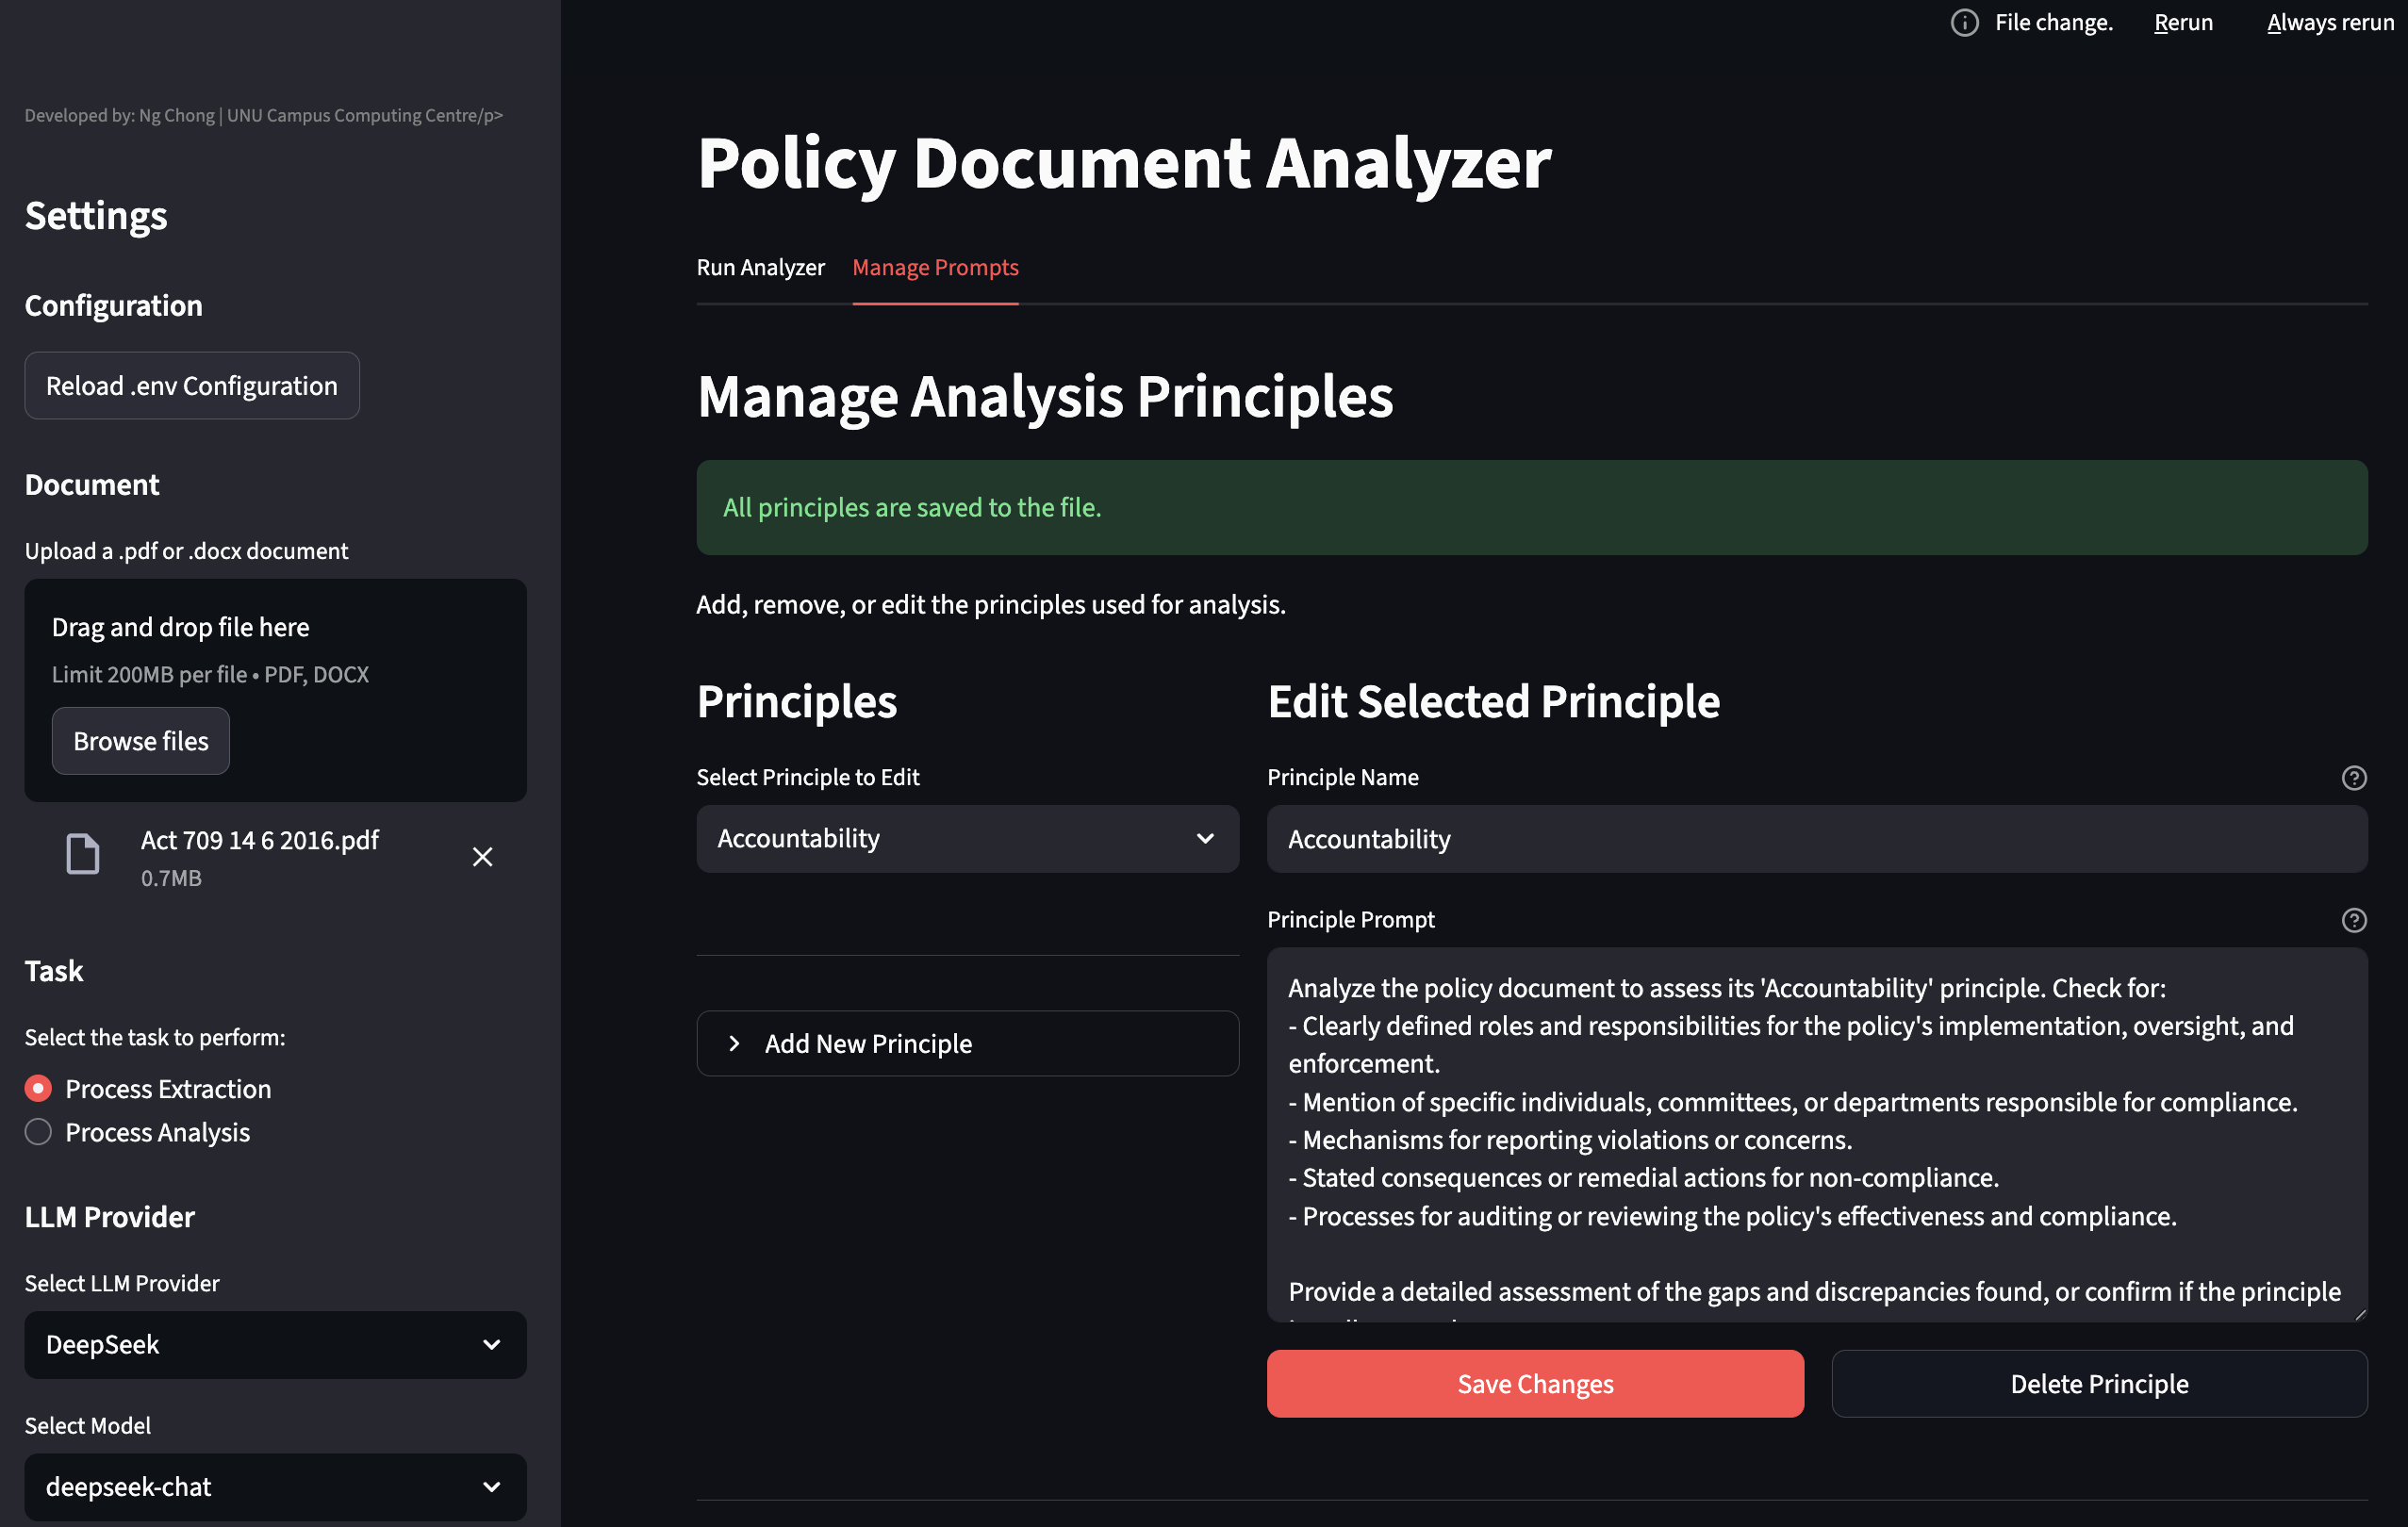Open the info tooltip beside File change notice
The width and height of the screenshot is (2408, 1527).
1963,22
